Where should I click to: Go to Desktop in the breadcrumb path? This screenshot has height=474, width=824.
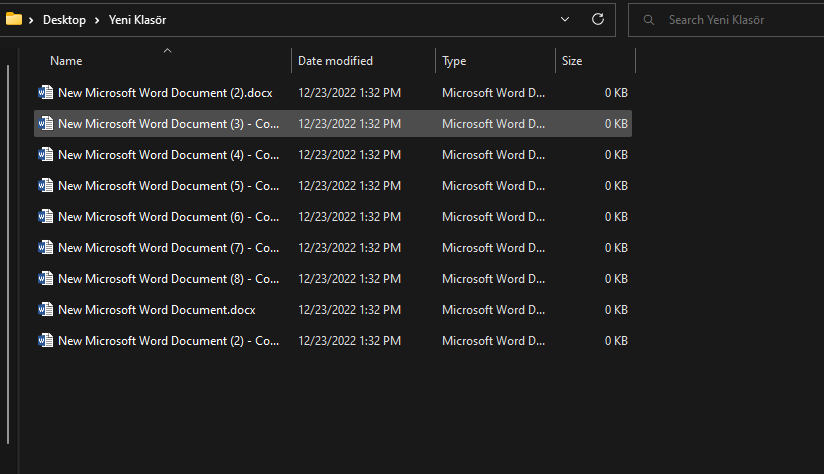coord(64,20)
